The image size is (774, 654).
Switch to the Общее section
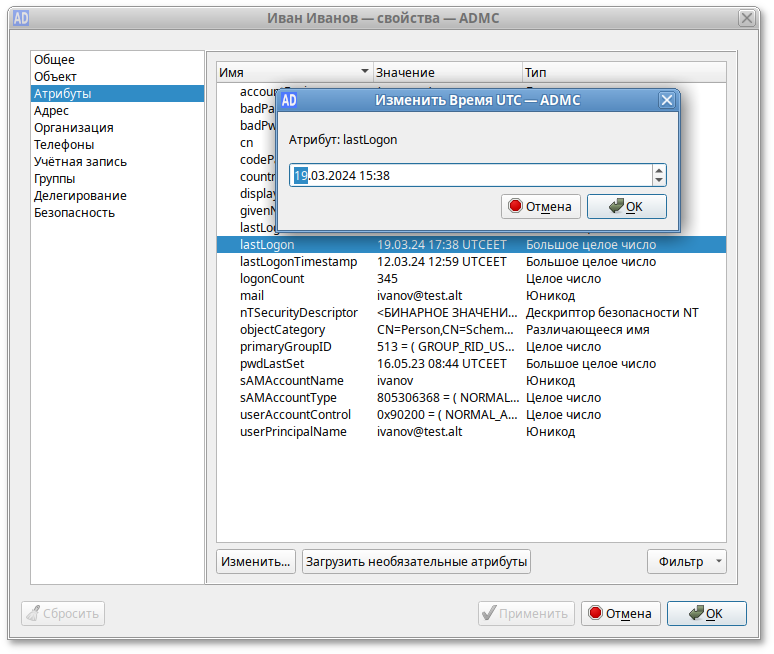click(55, 60)
